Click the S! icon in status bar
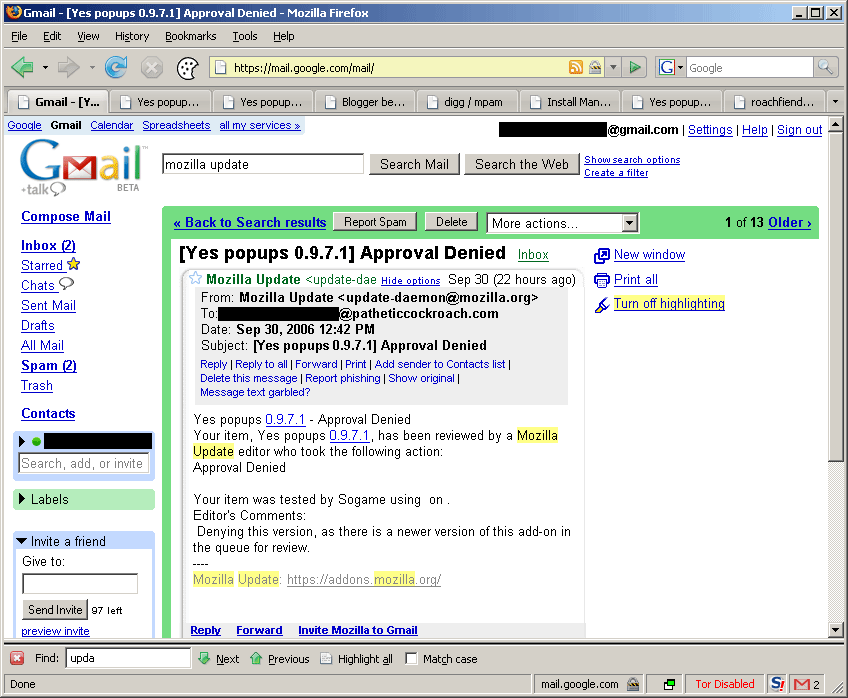The image size is (848, 698). coord(778,684)
